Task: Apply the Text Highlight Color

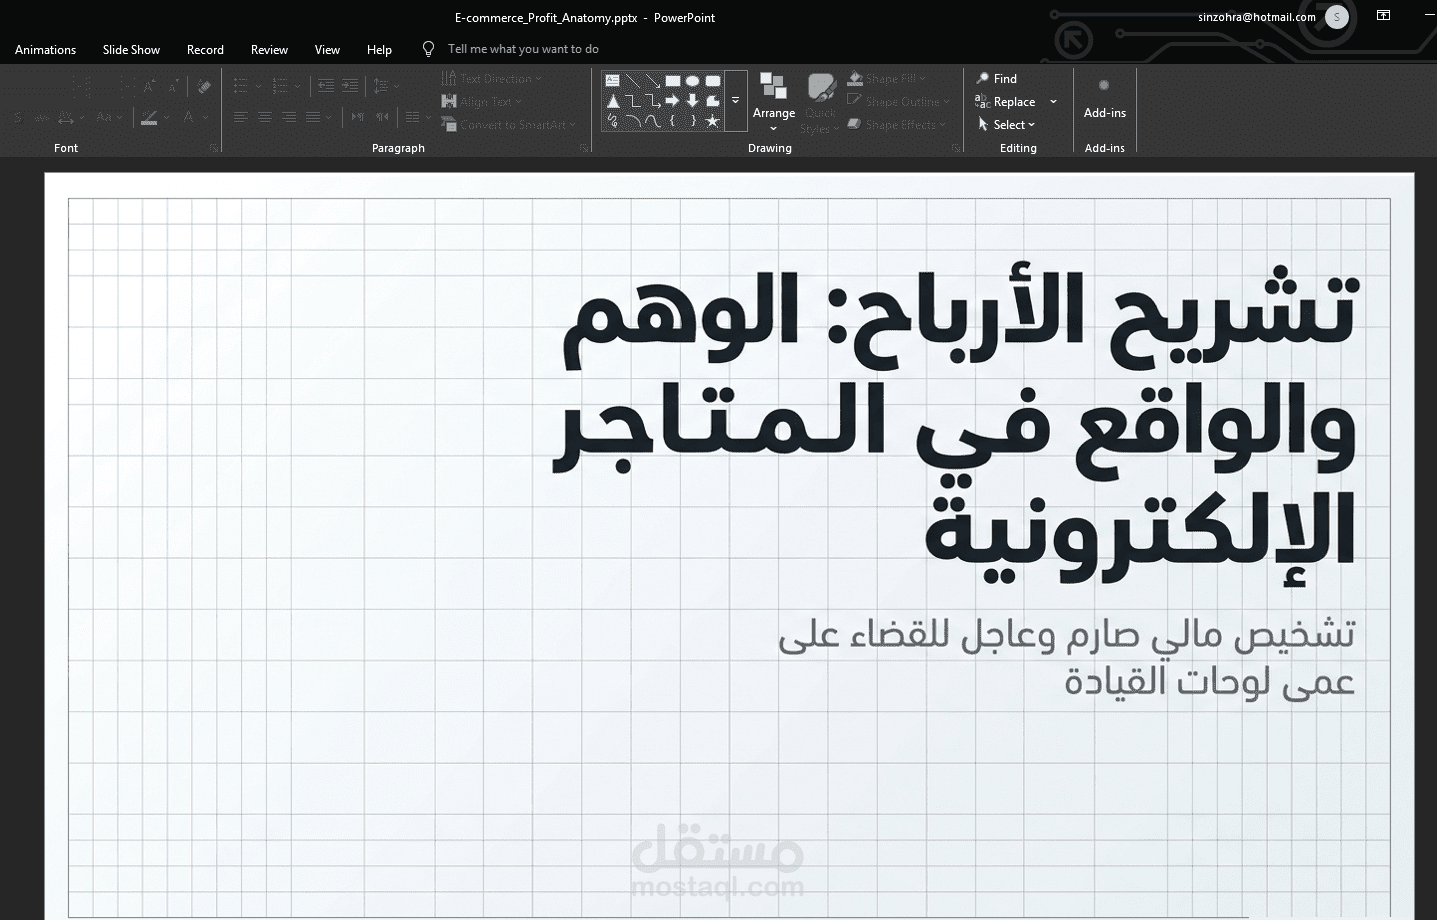Action: click(148, 117)
